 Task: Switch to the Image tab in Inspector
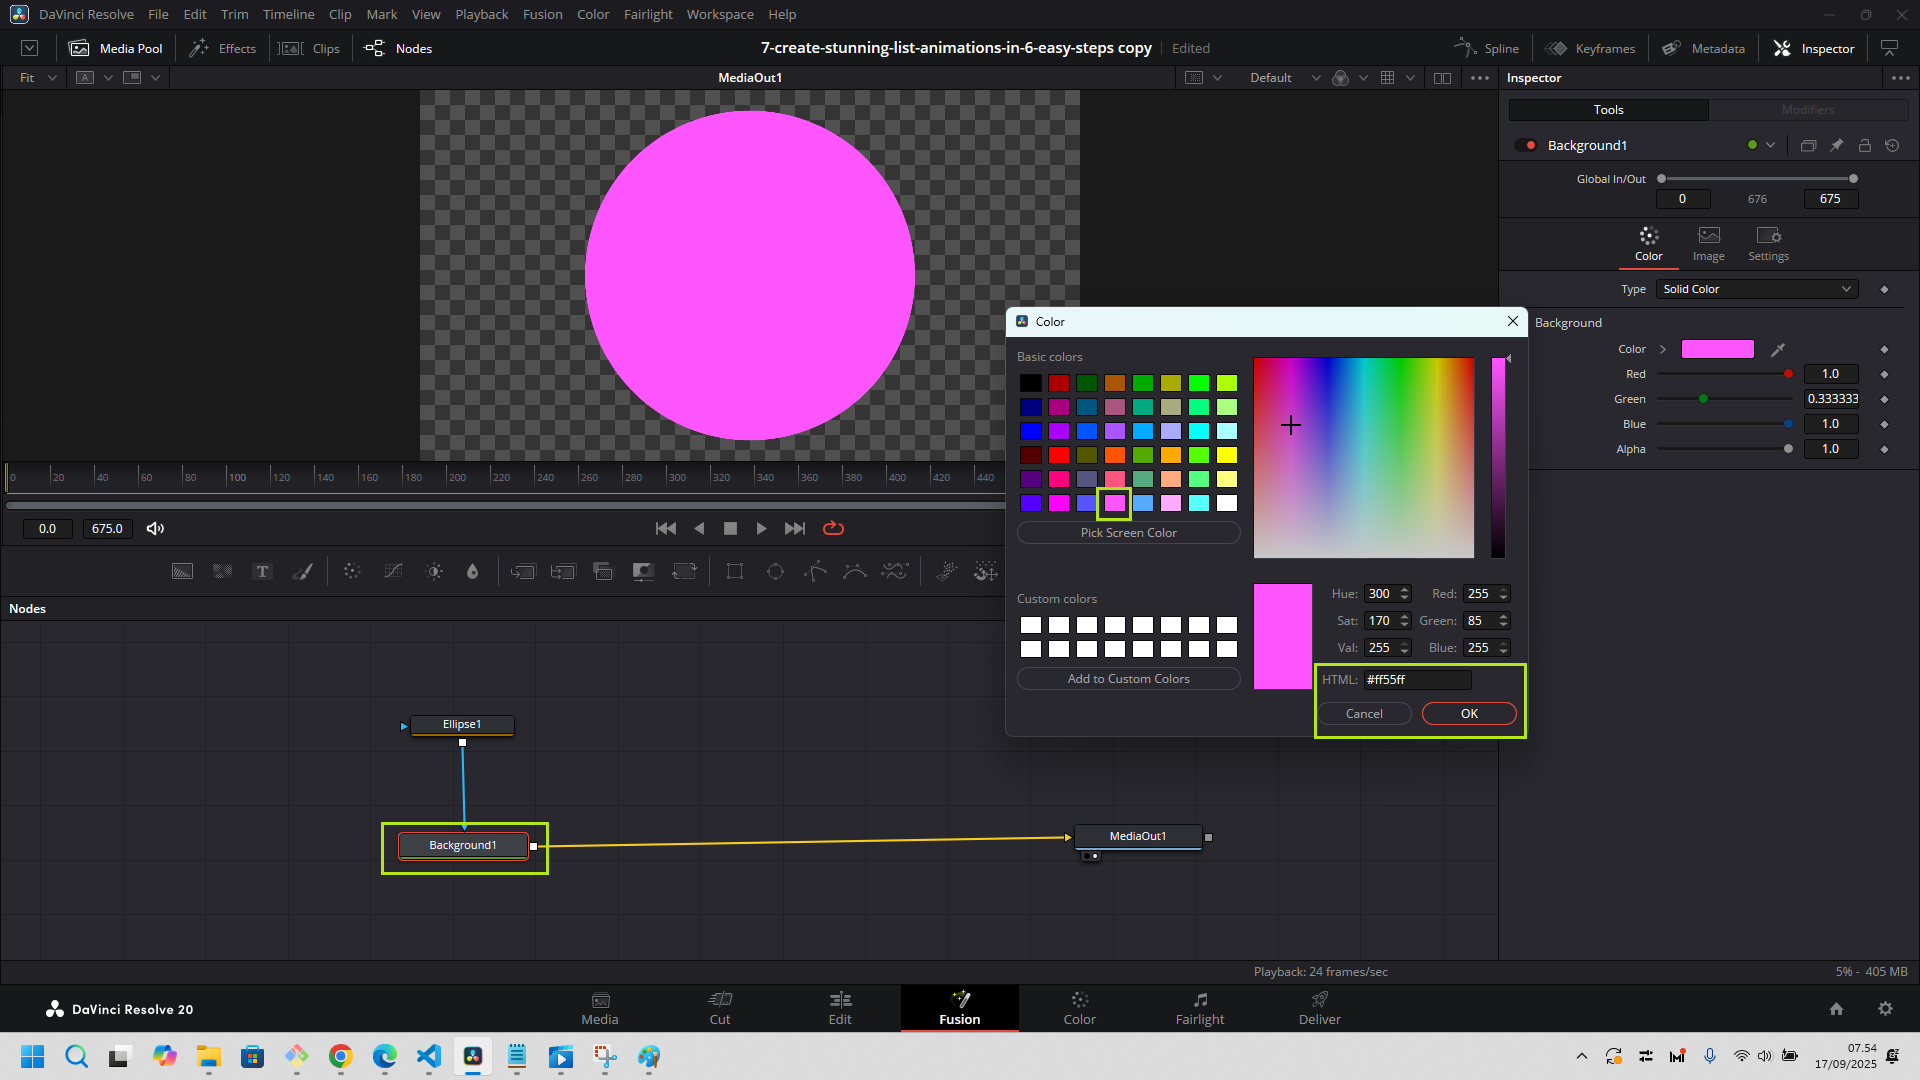click(1708, 243)
